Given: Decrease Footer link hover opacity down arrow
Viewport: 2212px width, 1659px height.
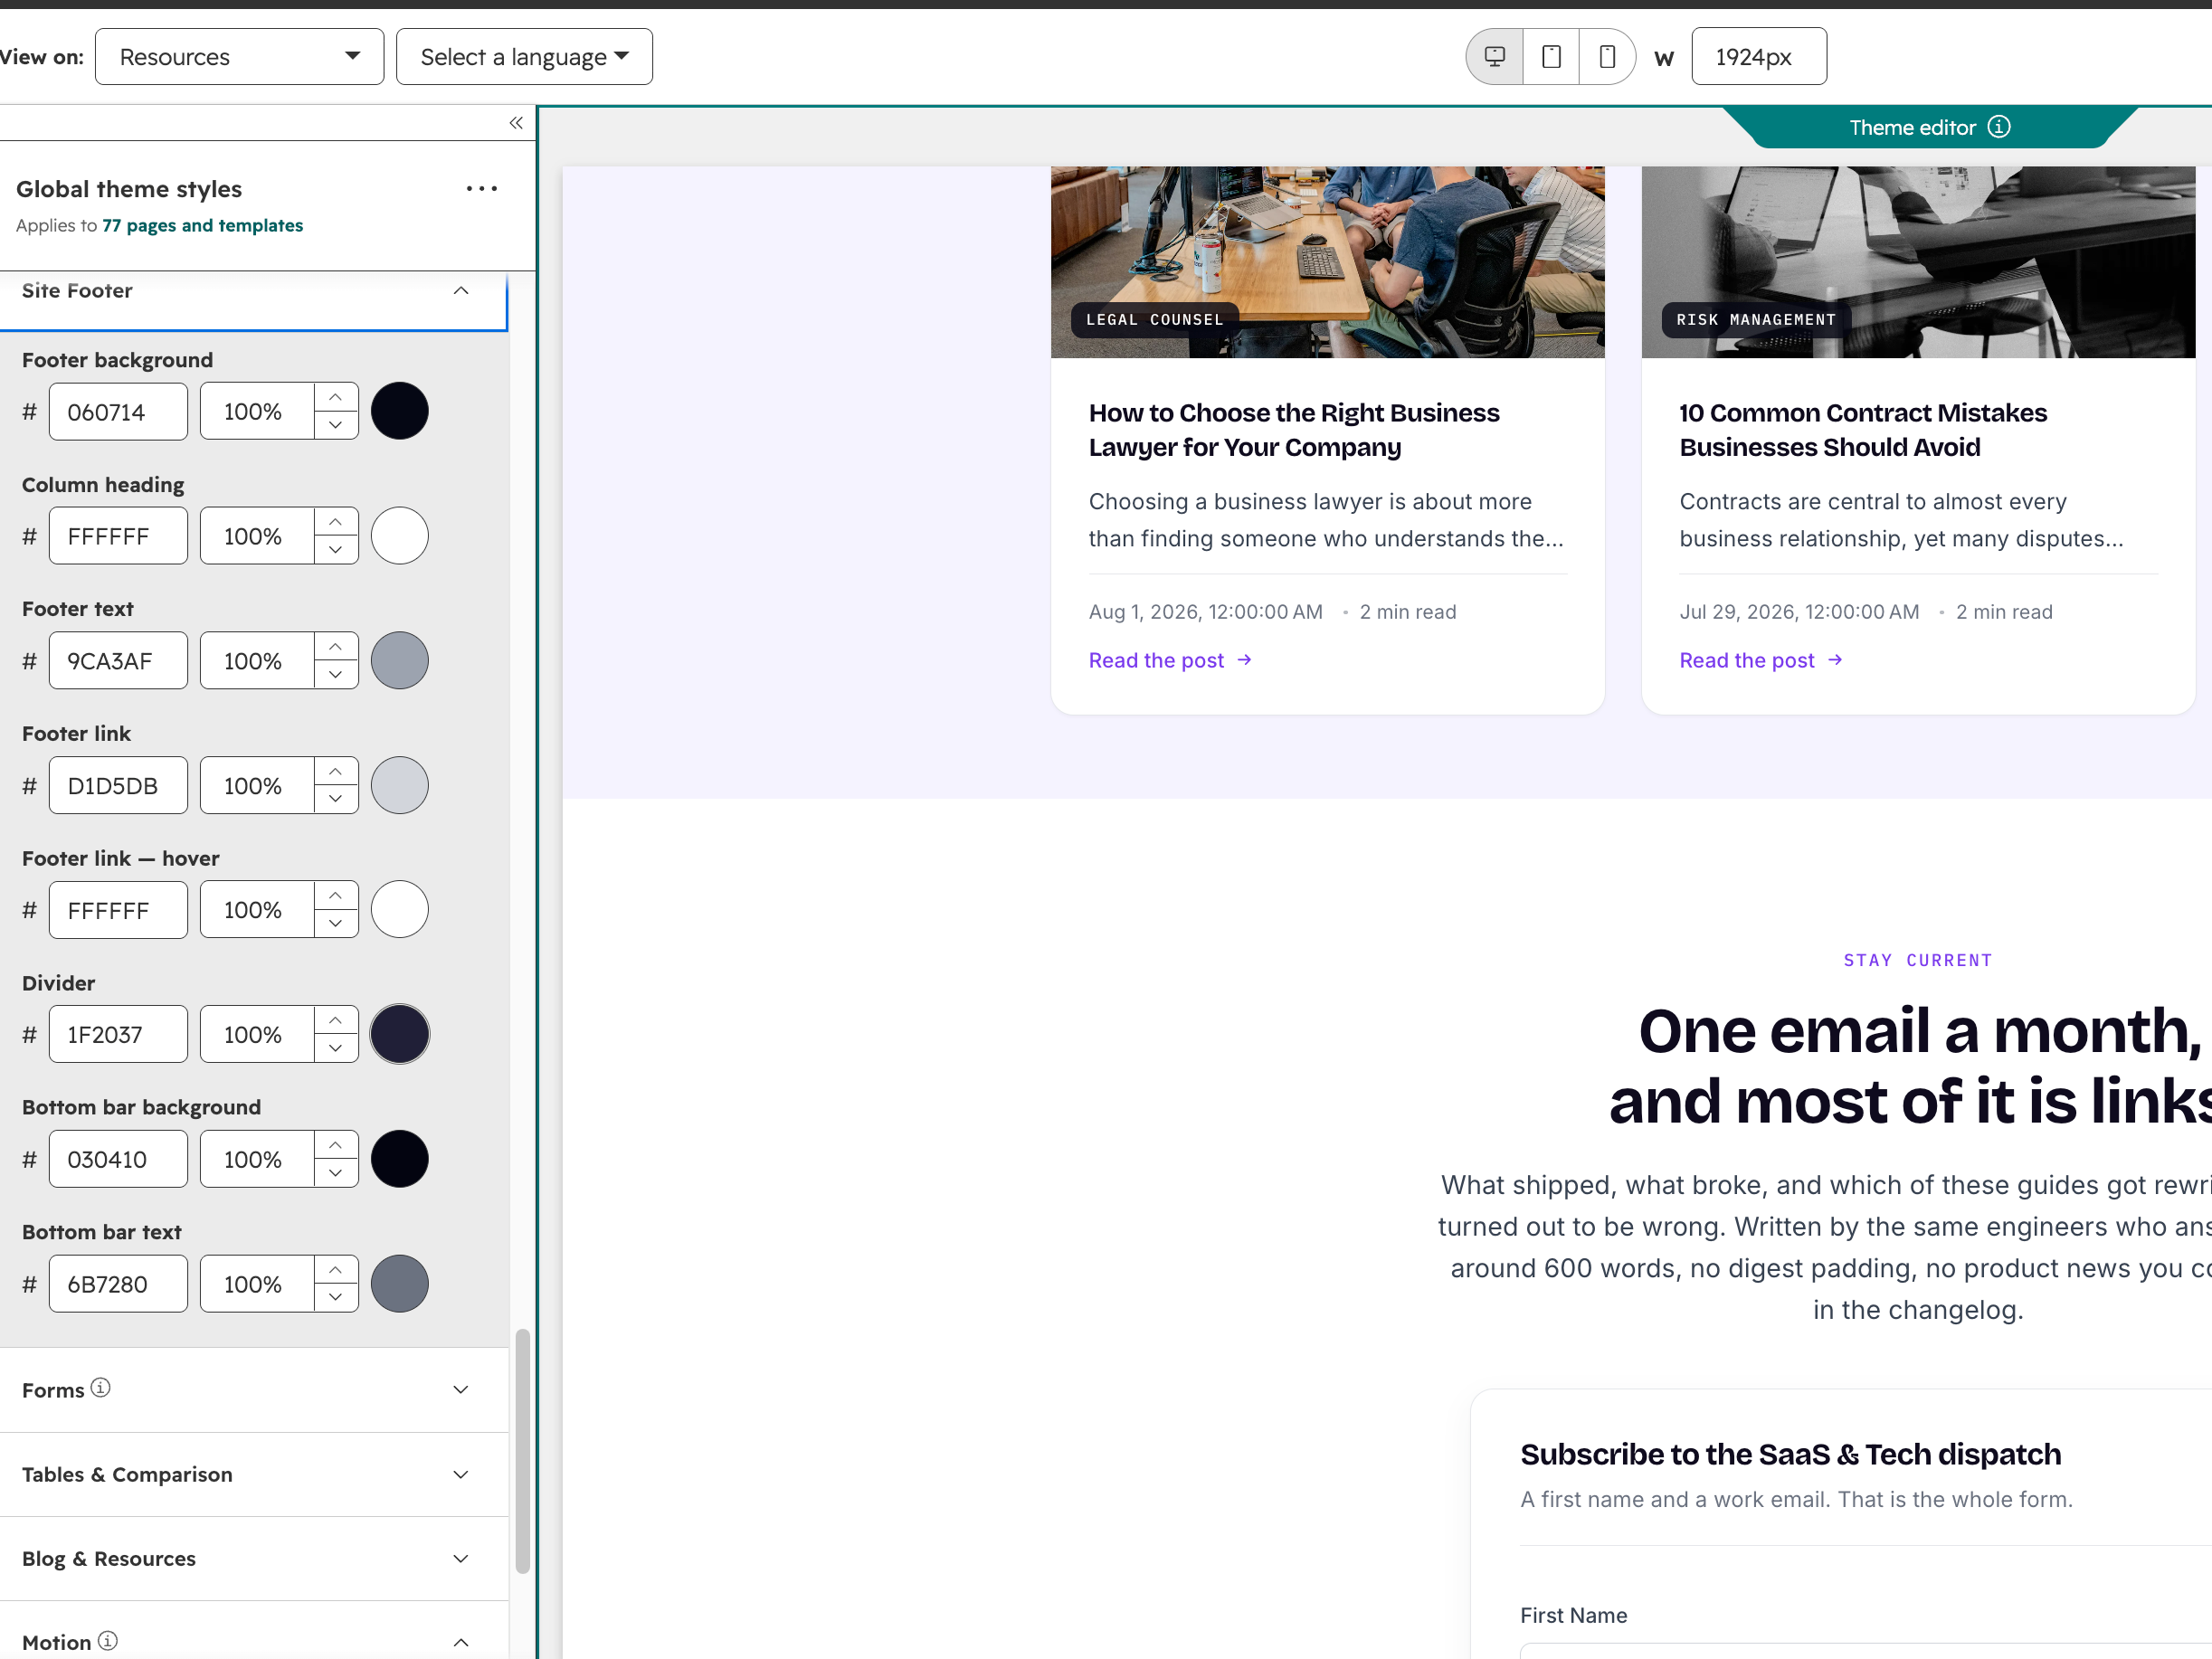Looking at the screenshot, I should 336,923.
